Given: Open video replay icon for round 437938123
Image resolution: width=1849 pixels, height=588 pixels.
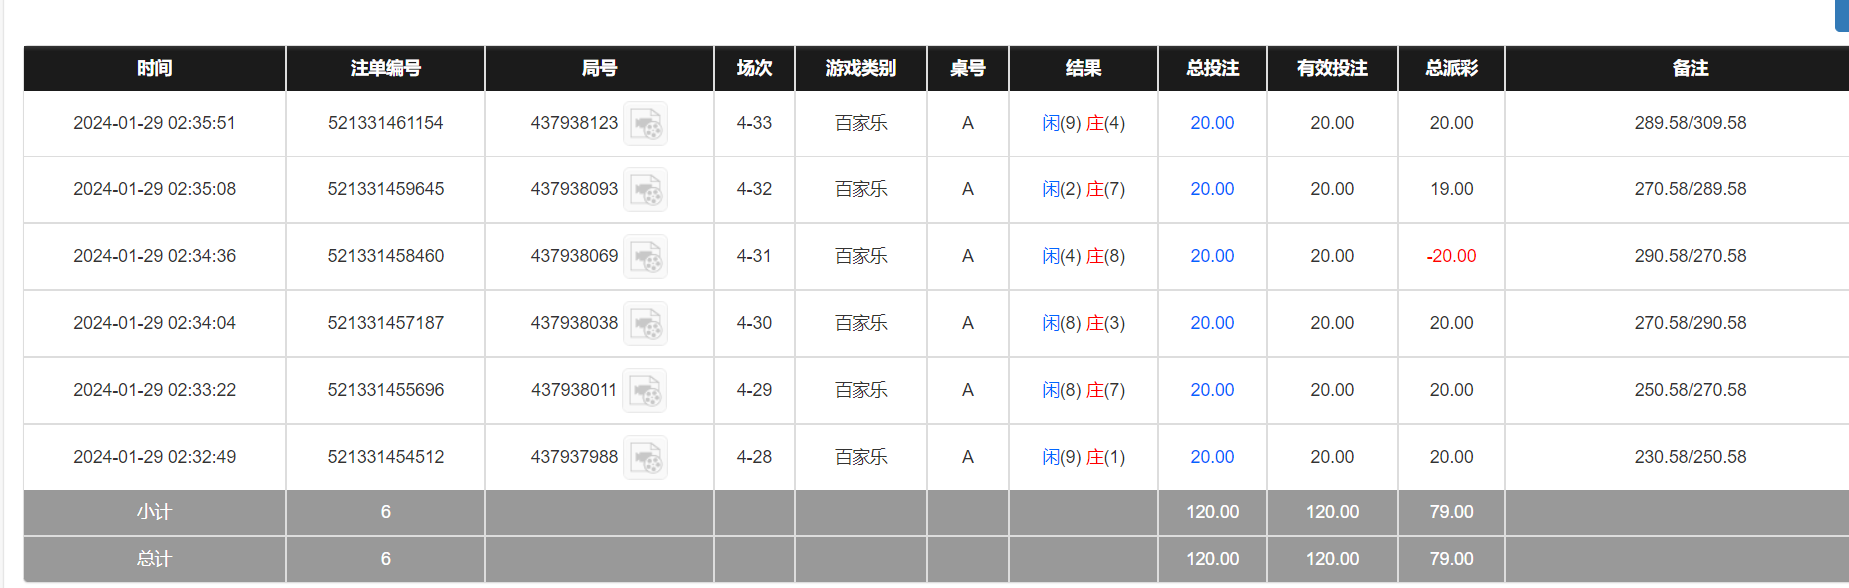Looking at the screenshot, I should [x=645, y=123].
